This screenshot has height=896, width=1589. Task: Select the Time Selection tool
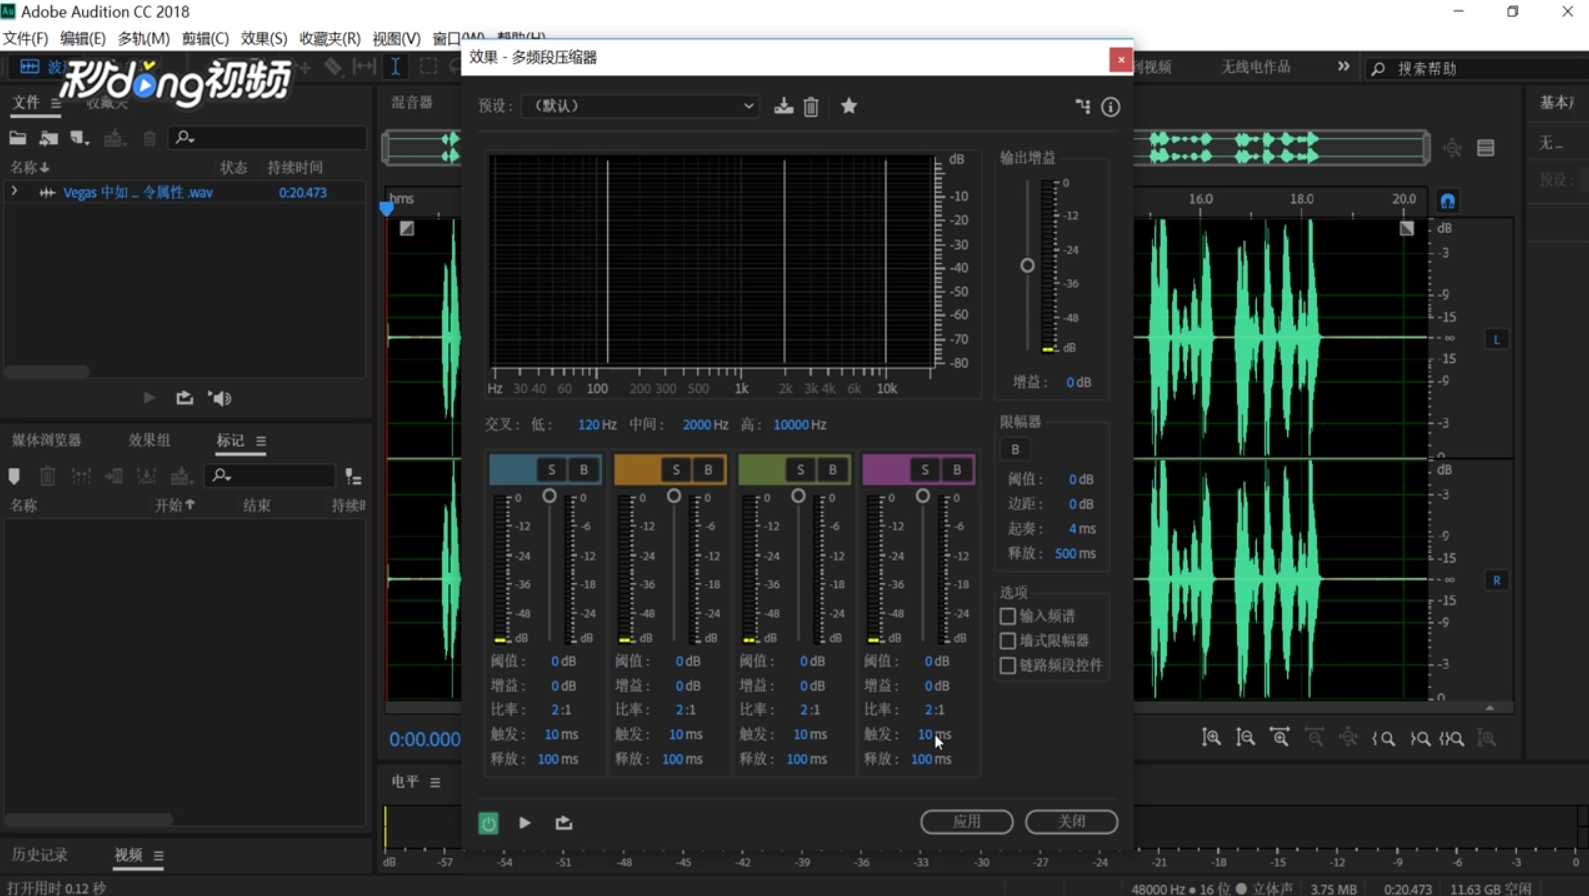tap(396, 67)
